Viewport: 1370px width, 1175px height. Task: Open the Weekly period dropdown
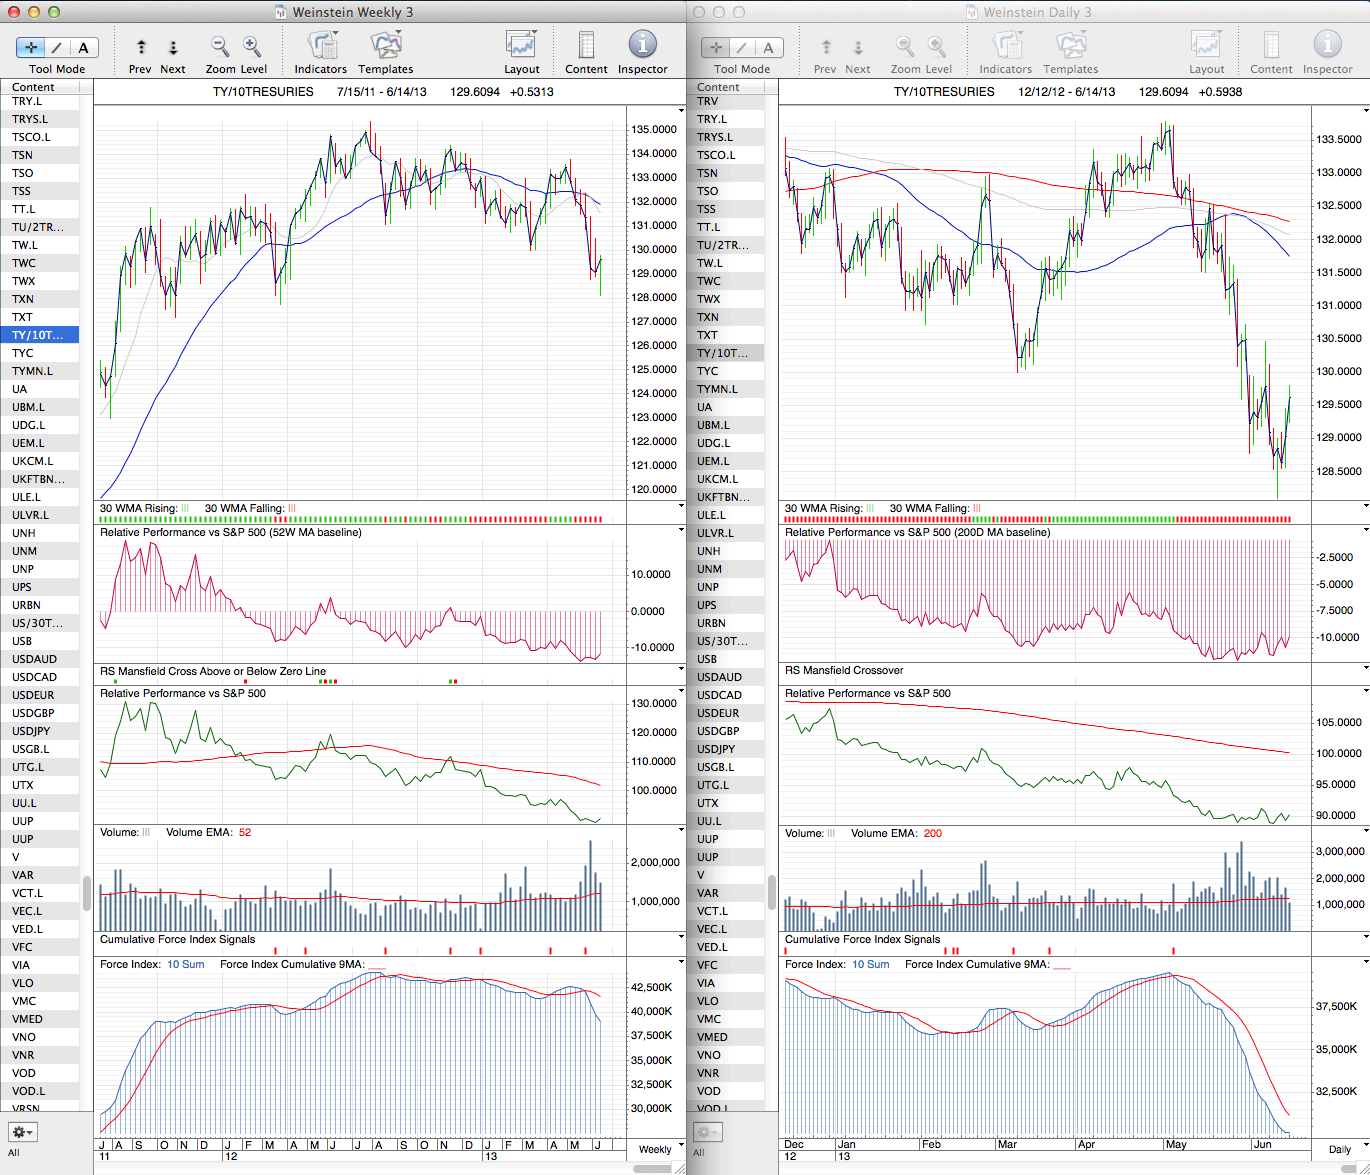pos(659,1149)
